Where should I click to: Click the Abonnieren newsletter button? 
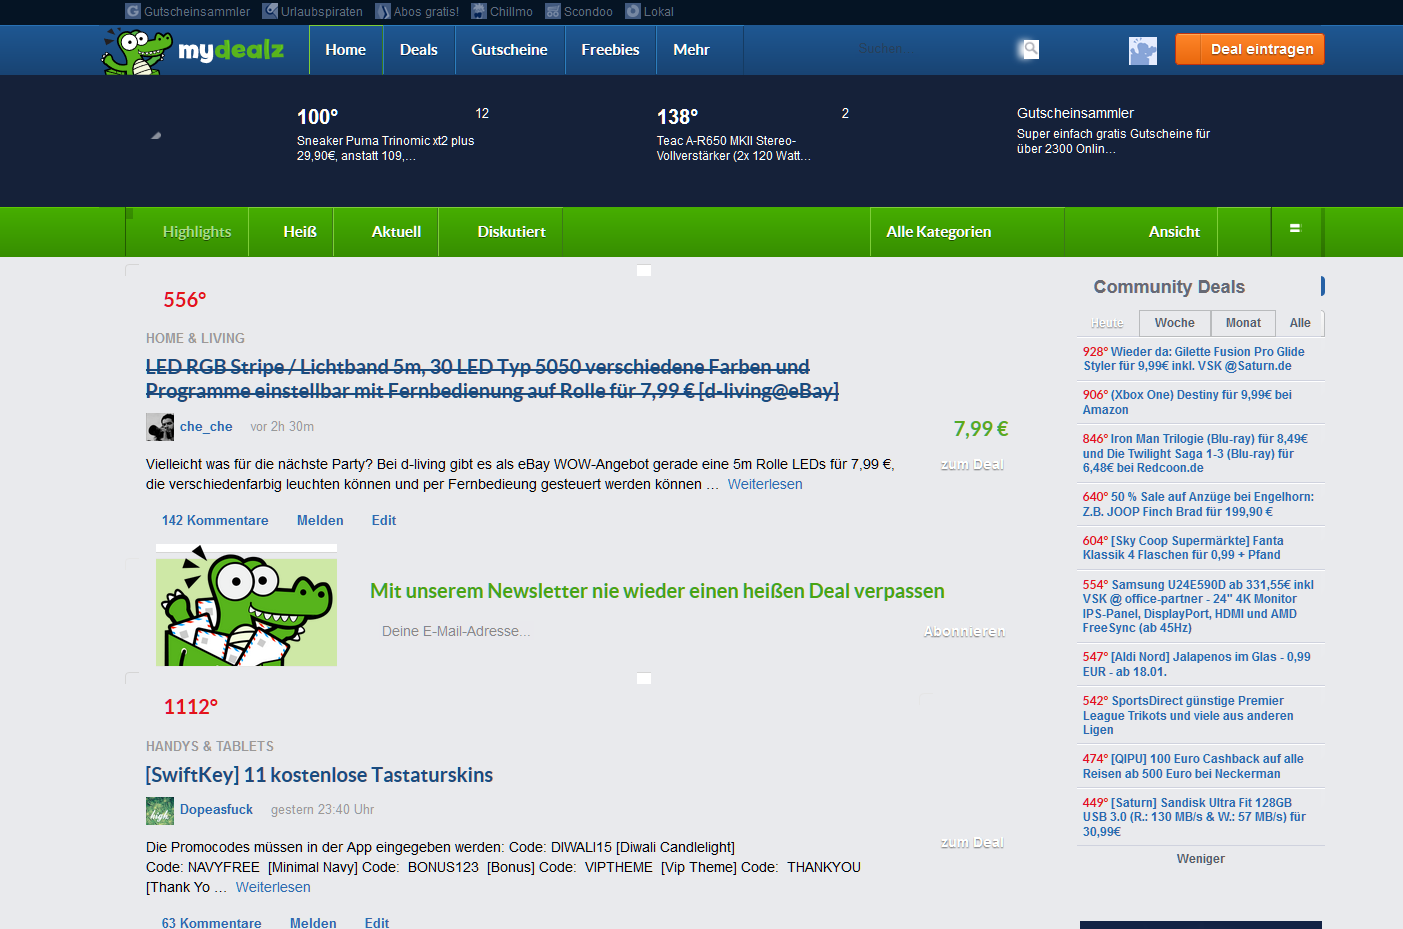tap(964, 632)
